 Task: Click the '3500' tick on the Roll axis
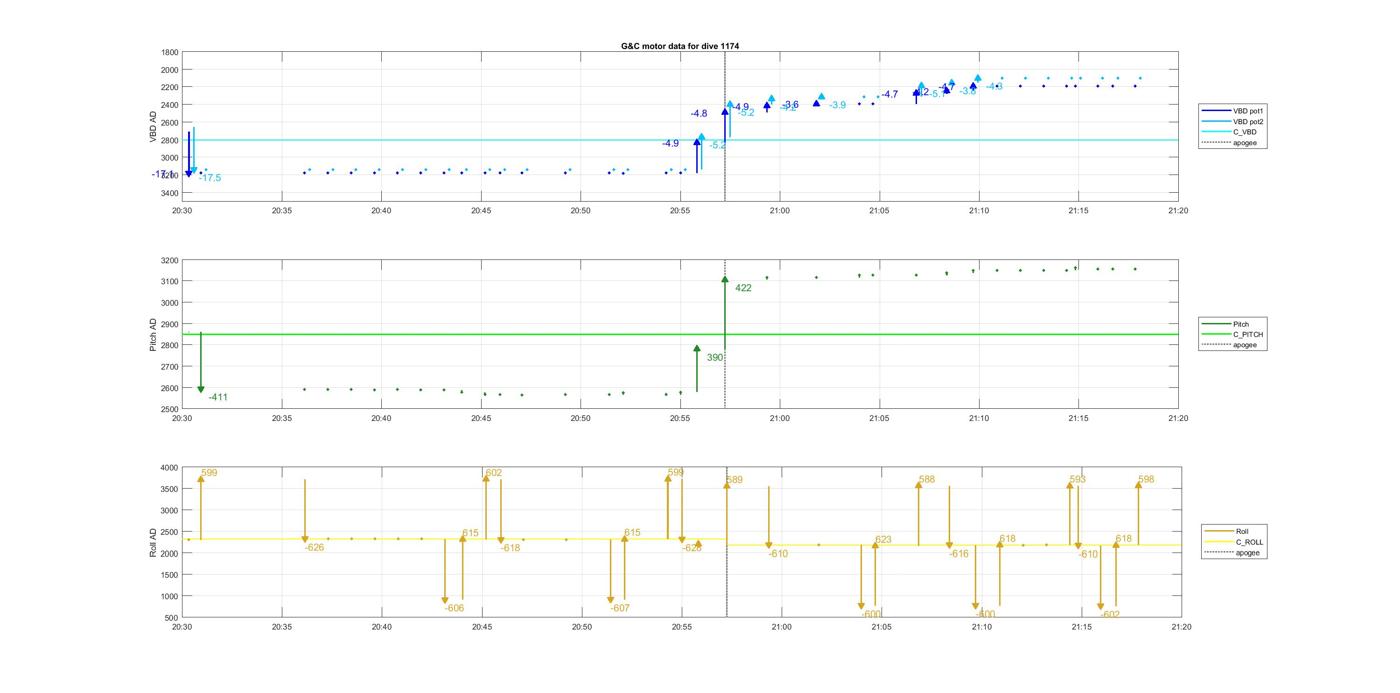(170, 489)
